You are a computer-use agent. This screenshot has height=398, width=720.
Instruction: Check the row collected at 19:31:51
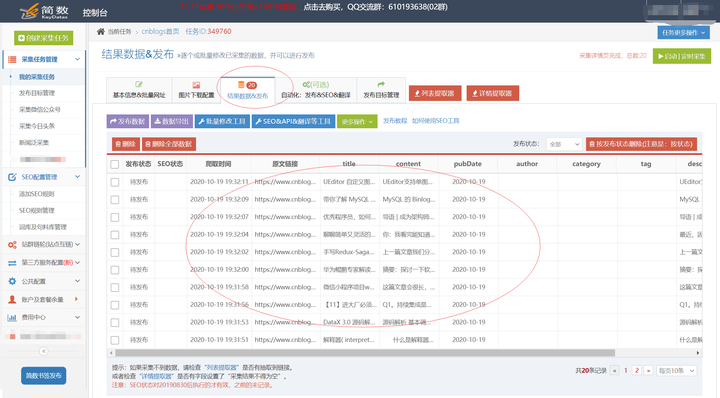pyautogui.click(x=115, y=340)
